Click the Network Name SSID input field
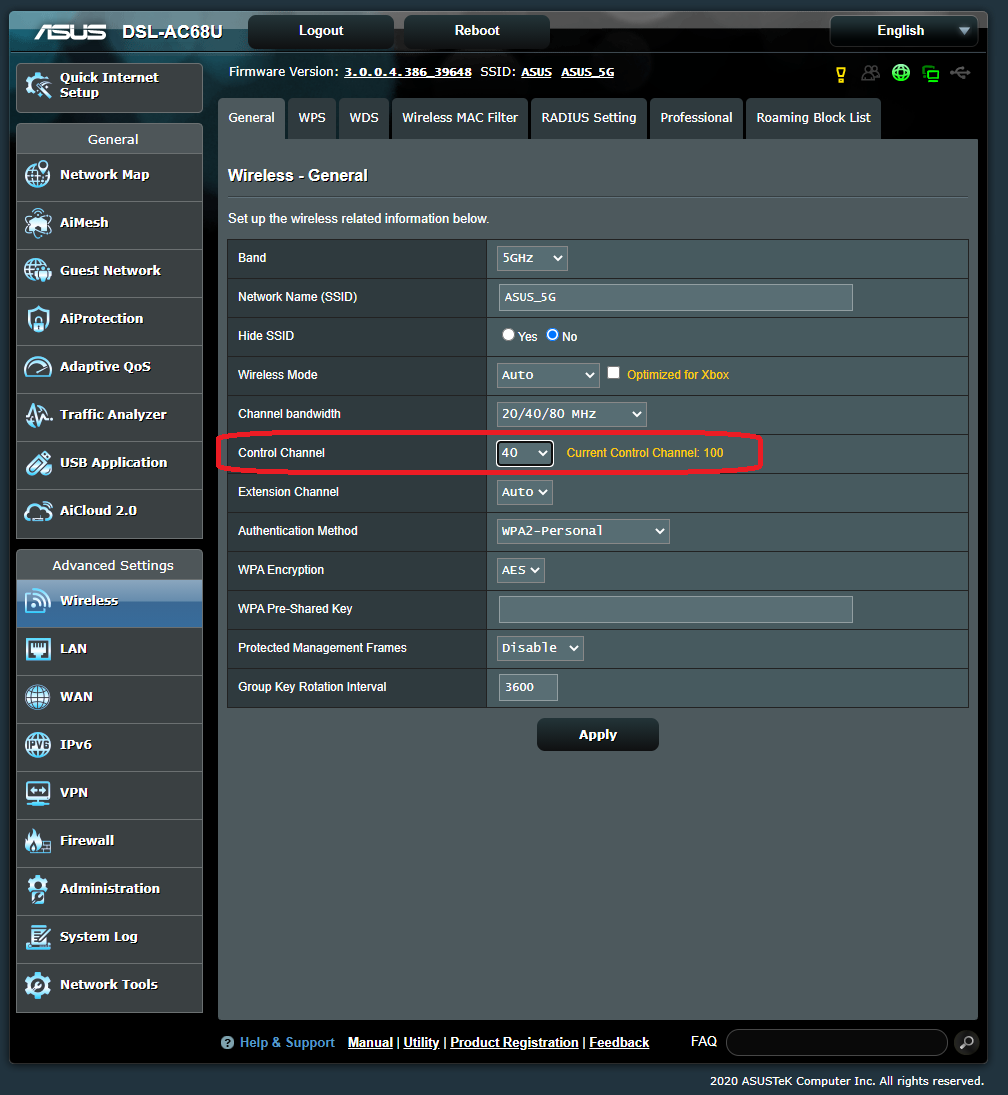The image size is (1008, 1095). click(x=675, y=297)
